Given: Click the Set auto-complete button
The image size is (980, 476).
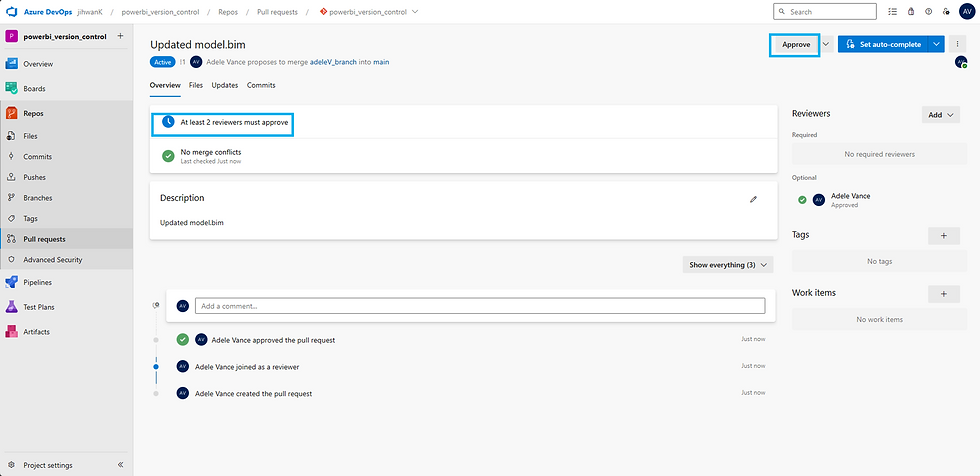Looking at the screenshot, I should click(883, 44).
